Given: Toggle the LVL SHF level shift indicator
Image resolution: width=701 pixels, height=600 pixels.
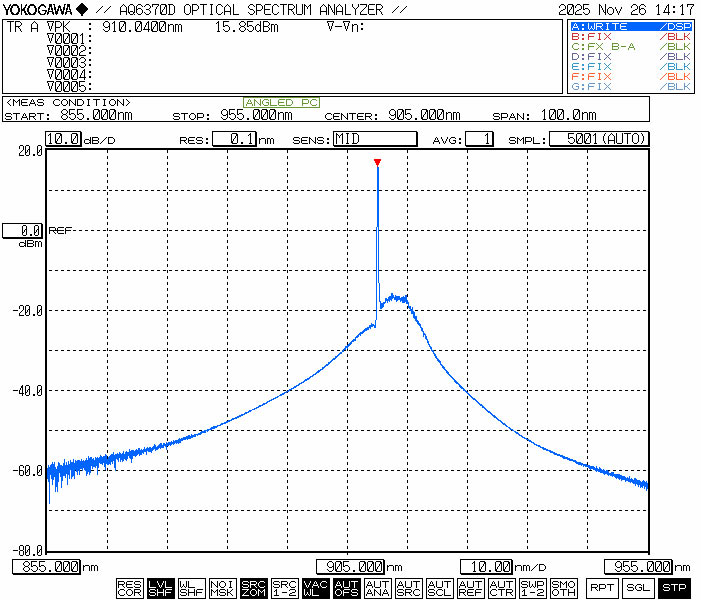Looking at the screenshot, I should pyautogui.click(x=160, y=588).
